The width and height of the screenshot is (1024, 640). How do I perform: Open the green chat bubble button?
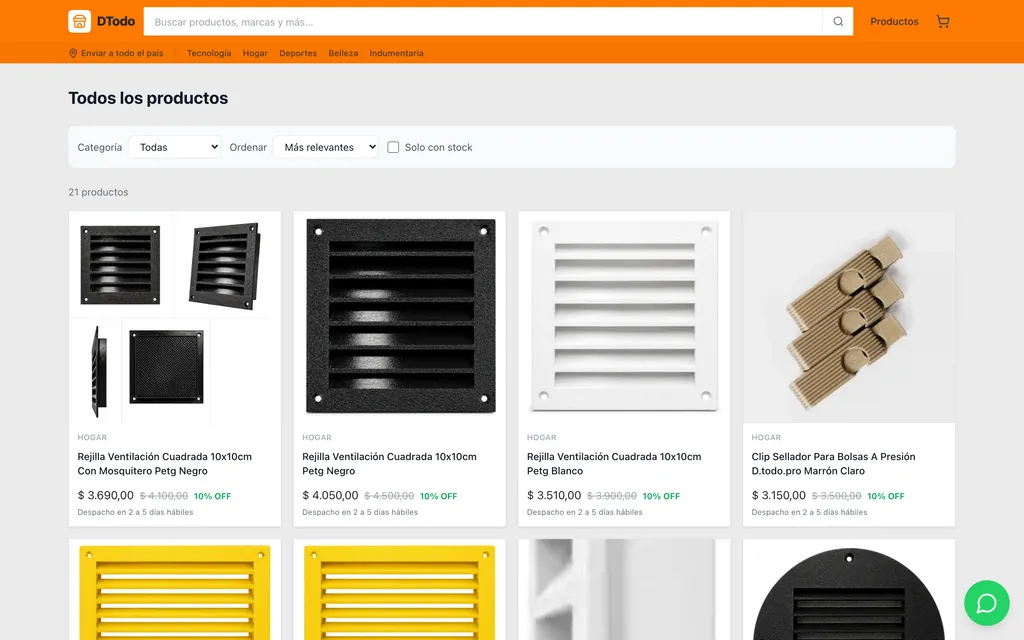coord(986,603)
